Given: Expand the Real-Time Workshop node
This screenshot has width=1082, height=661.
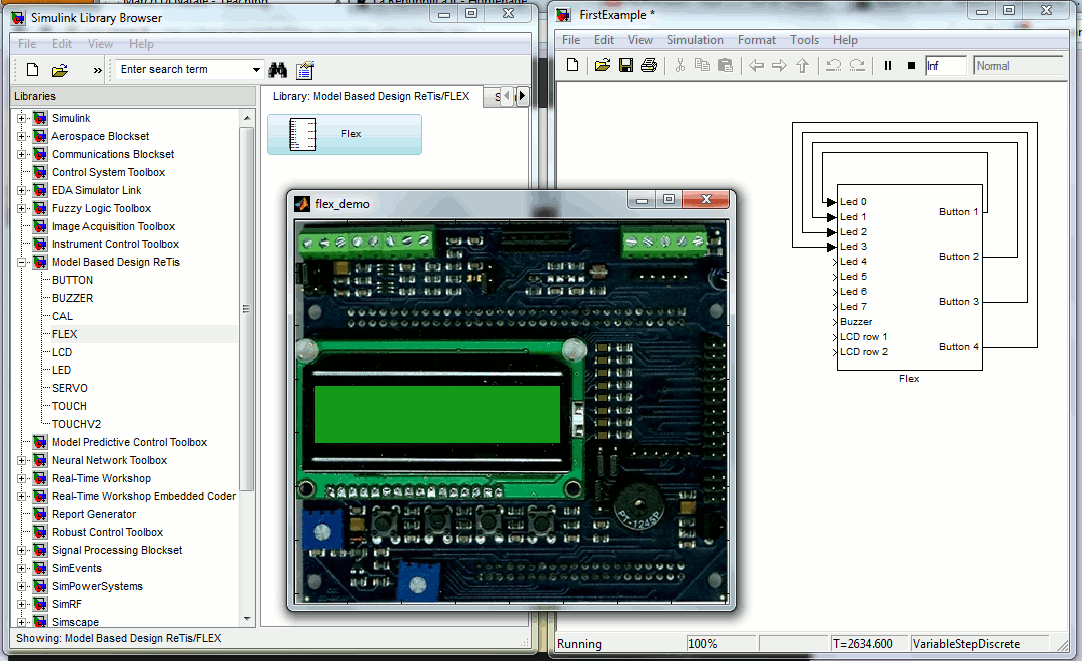Looking at the screenshot, I should [21, 478].
